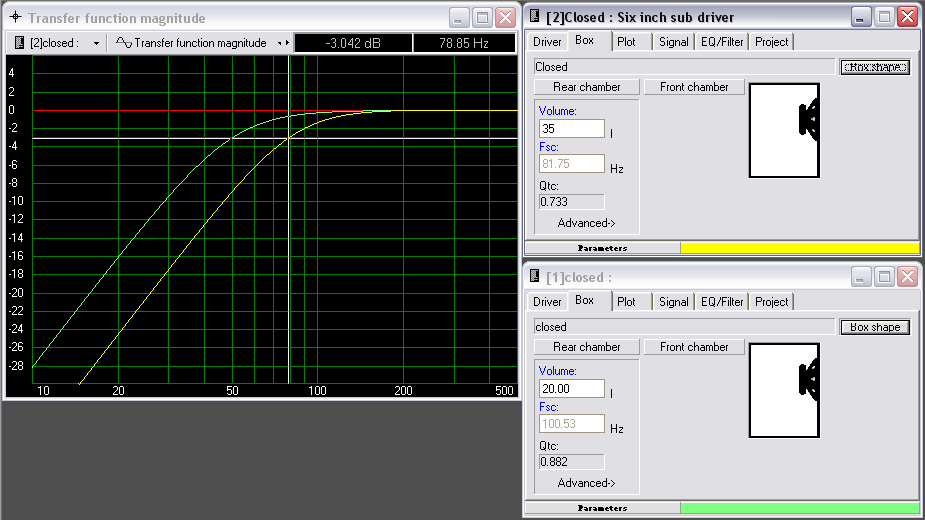Open Signal tab in [1]closed window
The image size is (925, 520).
tap(674, 302)
